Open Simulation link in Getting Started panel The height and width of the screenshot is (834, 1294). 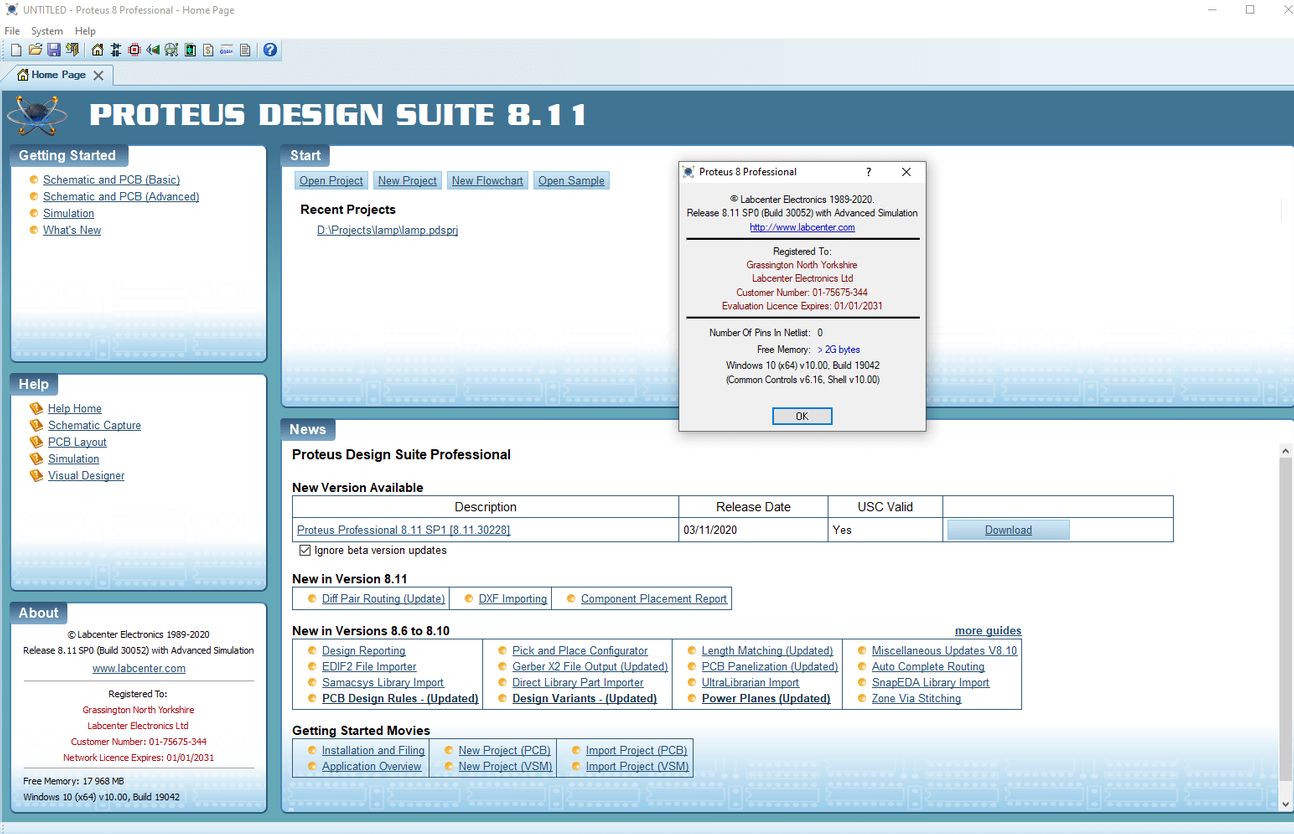[68, 214]
